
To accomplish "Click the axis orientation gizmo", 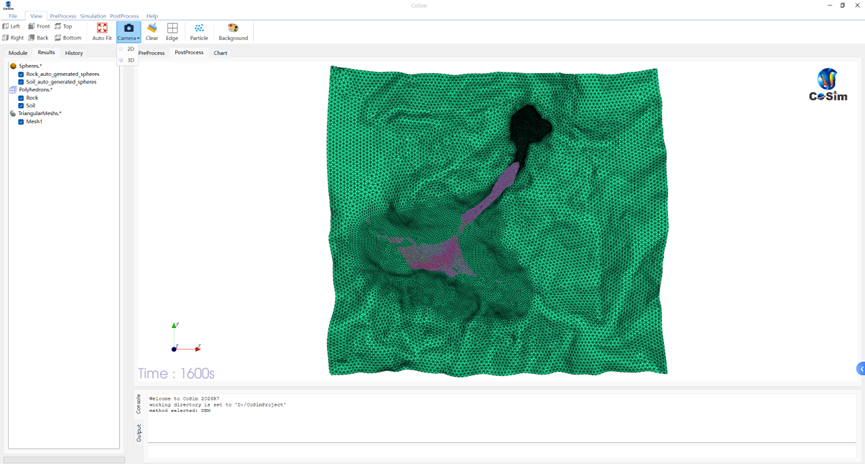I will pyautogui.click(x=186, y=338).
